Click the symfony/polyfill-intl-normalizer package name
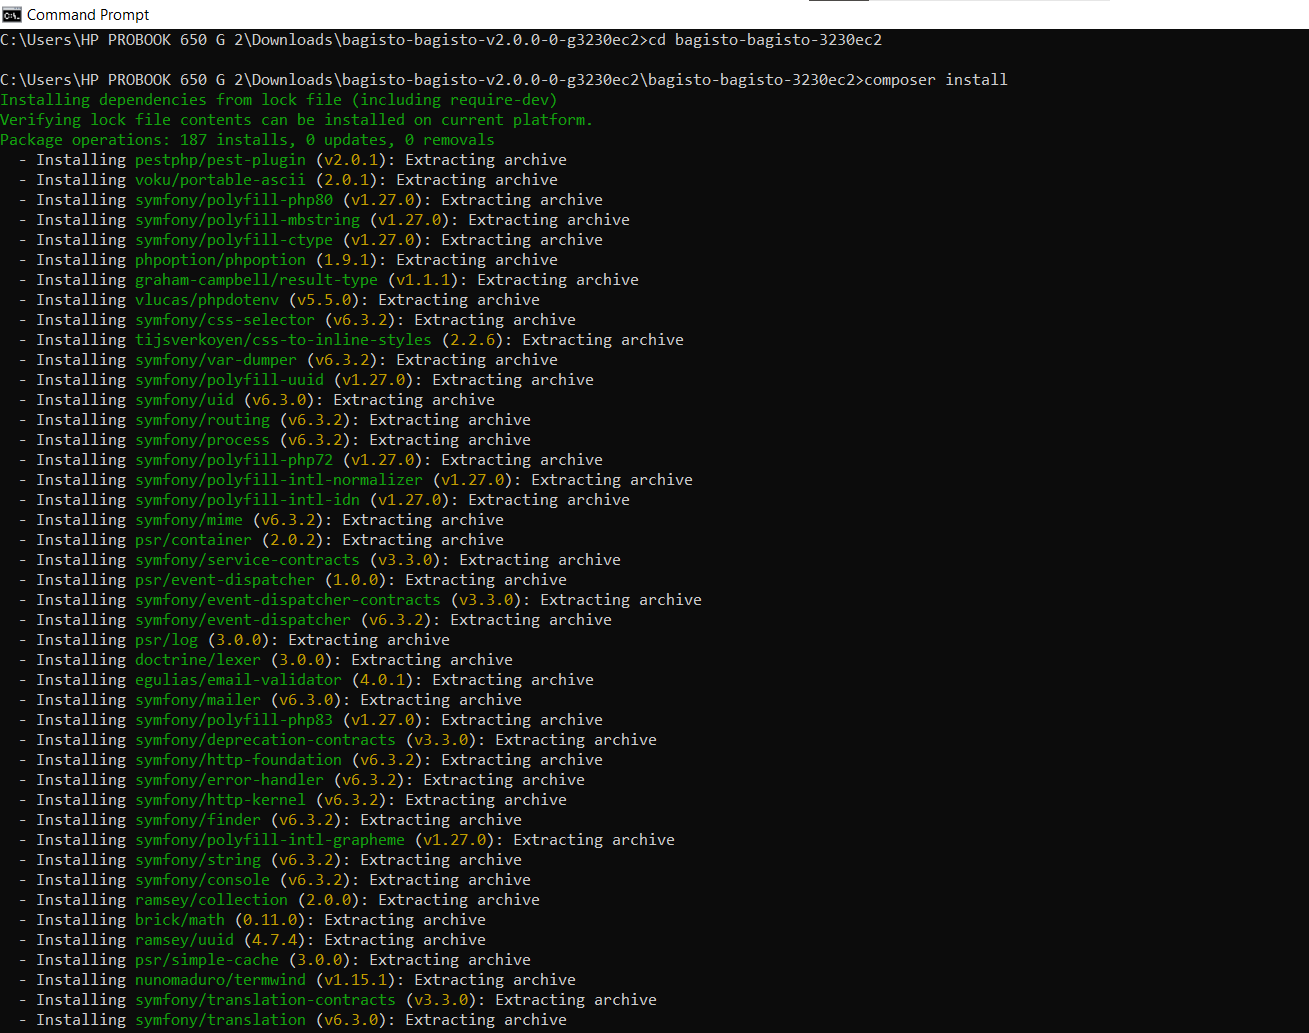1309x1033 pixels. coord(279,480)
